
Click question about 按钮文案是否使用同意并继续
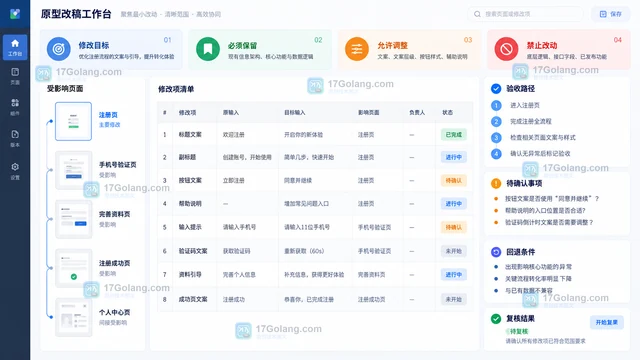pos(552,198)
